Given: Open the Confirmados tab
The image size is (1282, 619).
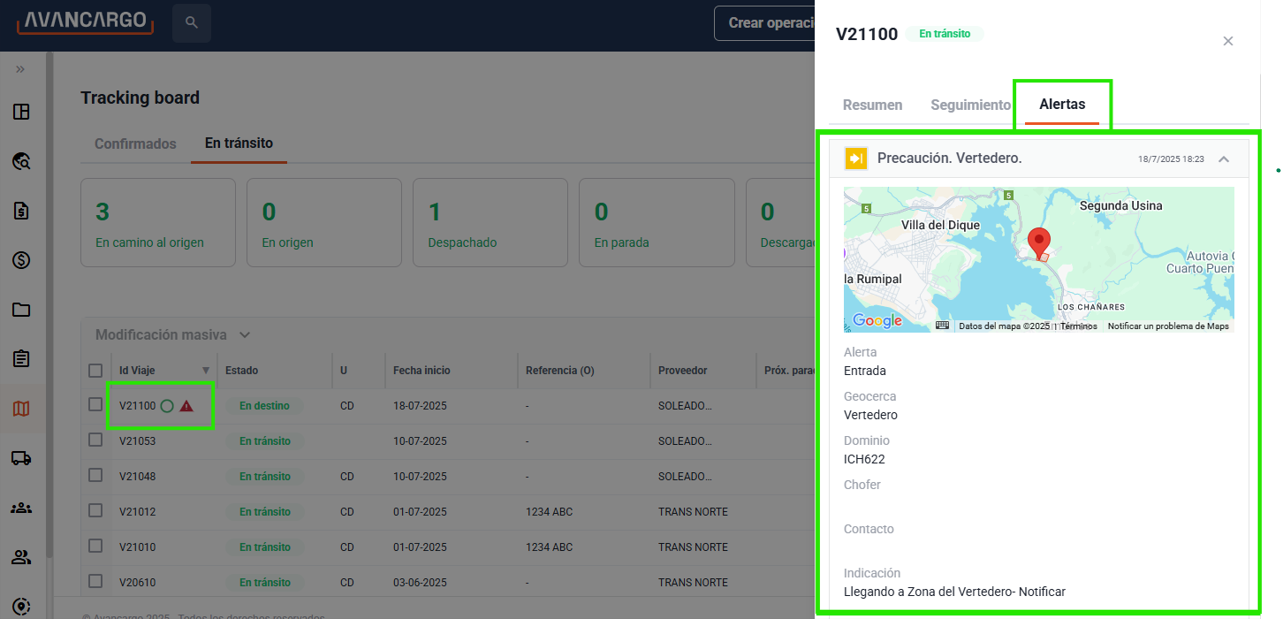Looking at the screenshot, I should click(135, 144).
